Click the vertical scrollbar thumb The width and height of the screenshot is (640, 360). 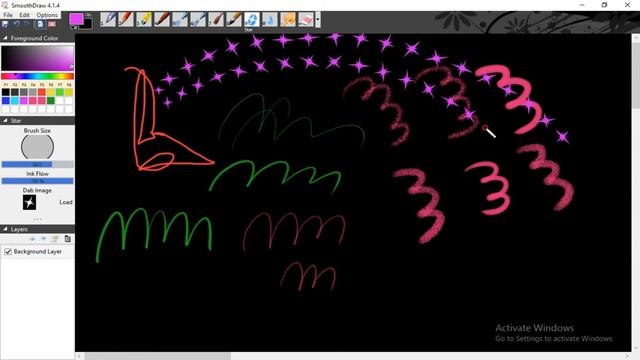pos(636,75)
